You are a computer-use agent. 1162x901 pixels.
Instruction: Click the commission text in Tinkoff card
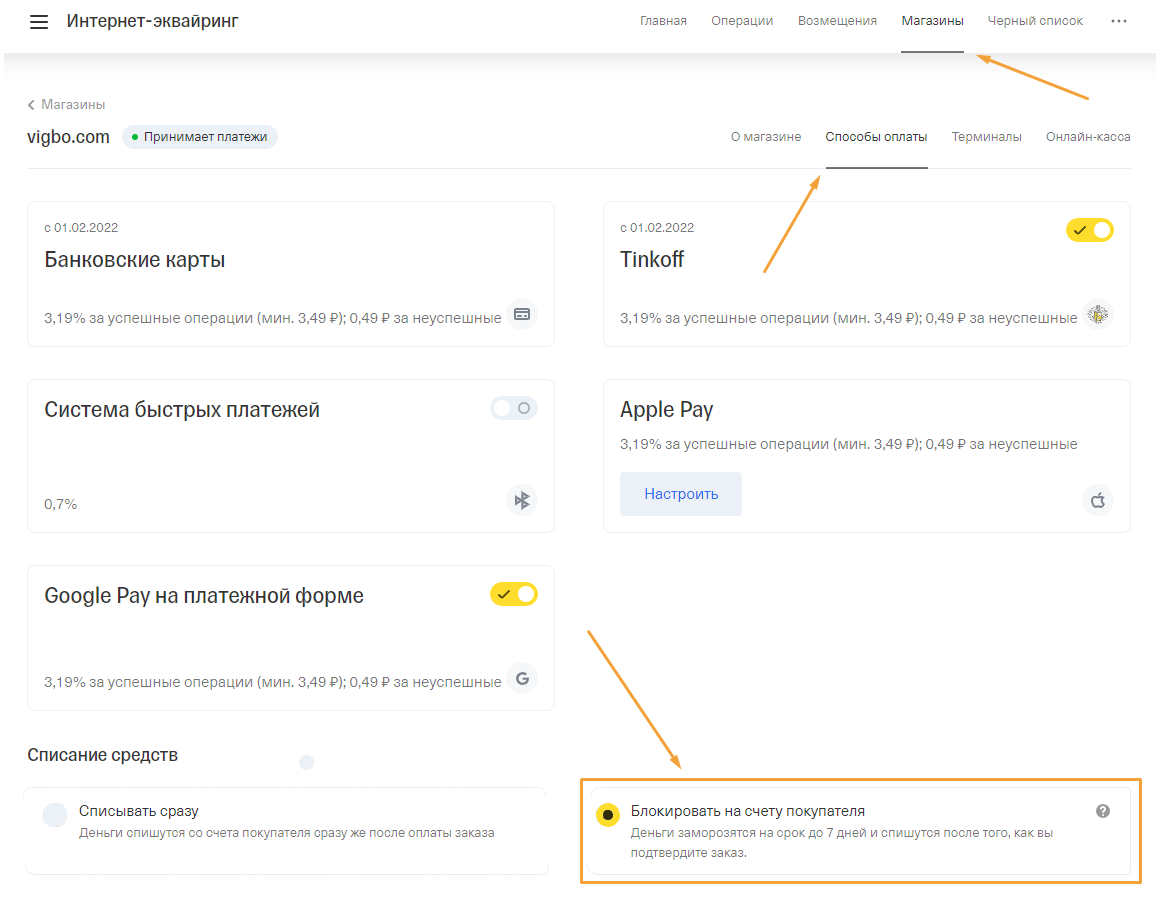(x=849, y=319)
